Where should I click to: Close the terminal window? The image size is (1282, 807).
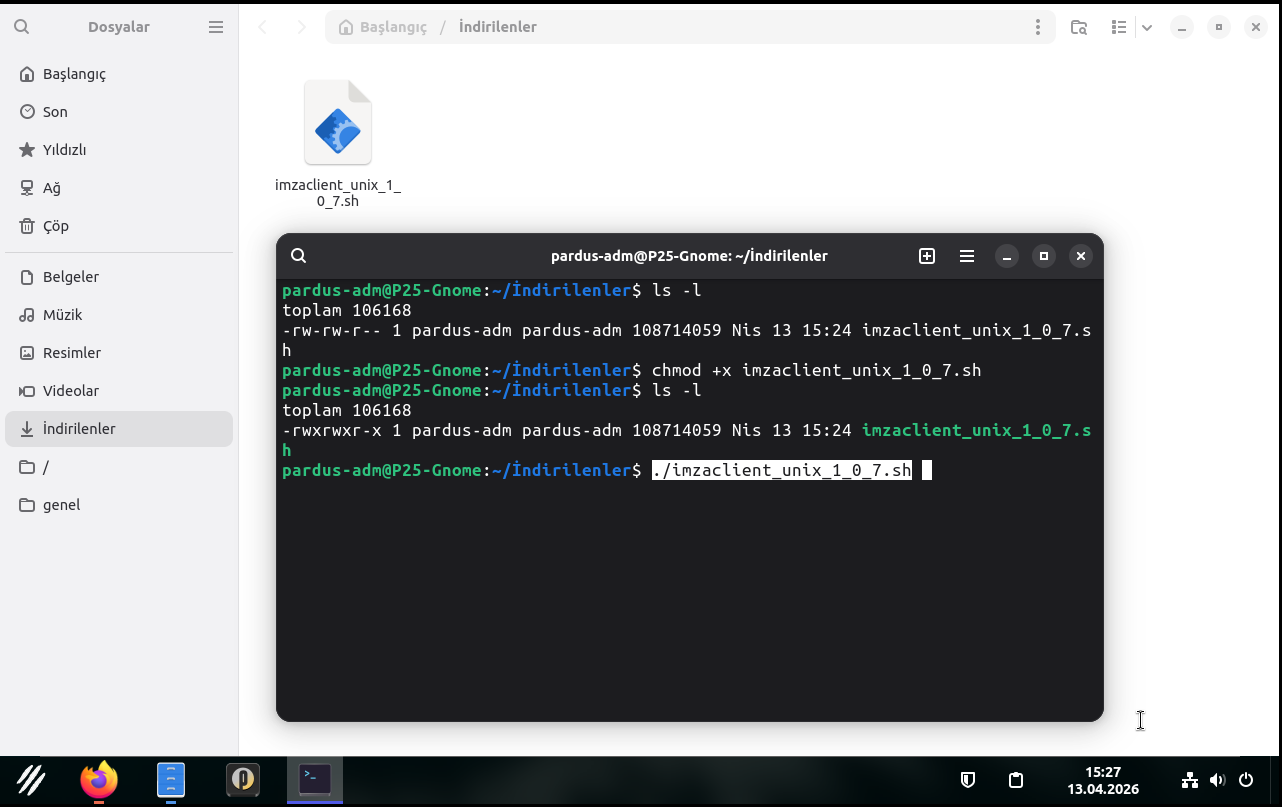tap(1081, 256)
